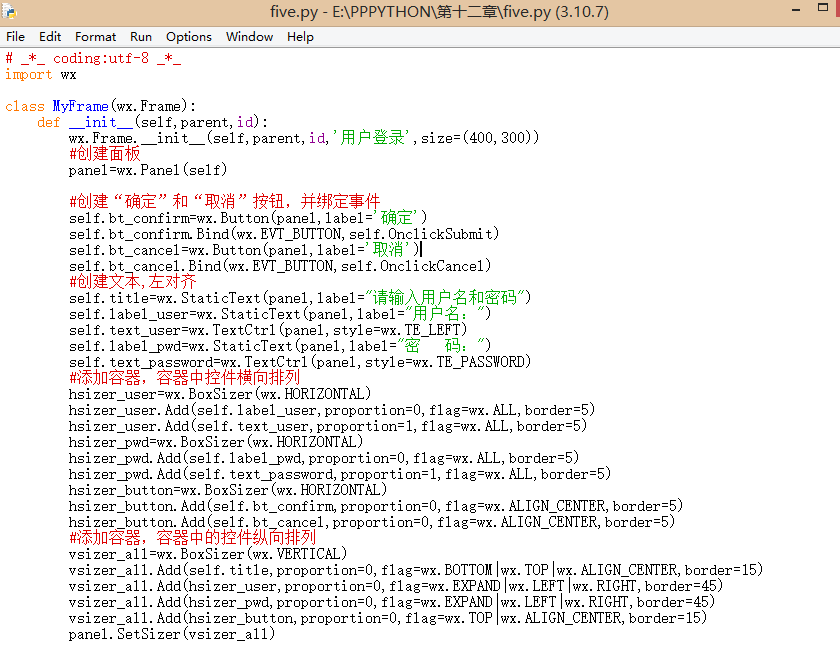Minimize the five.py editor window

coord(796,10)
